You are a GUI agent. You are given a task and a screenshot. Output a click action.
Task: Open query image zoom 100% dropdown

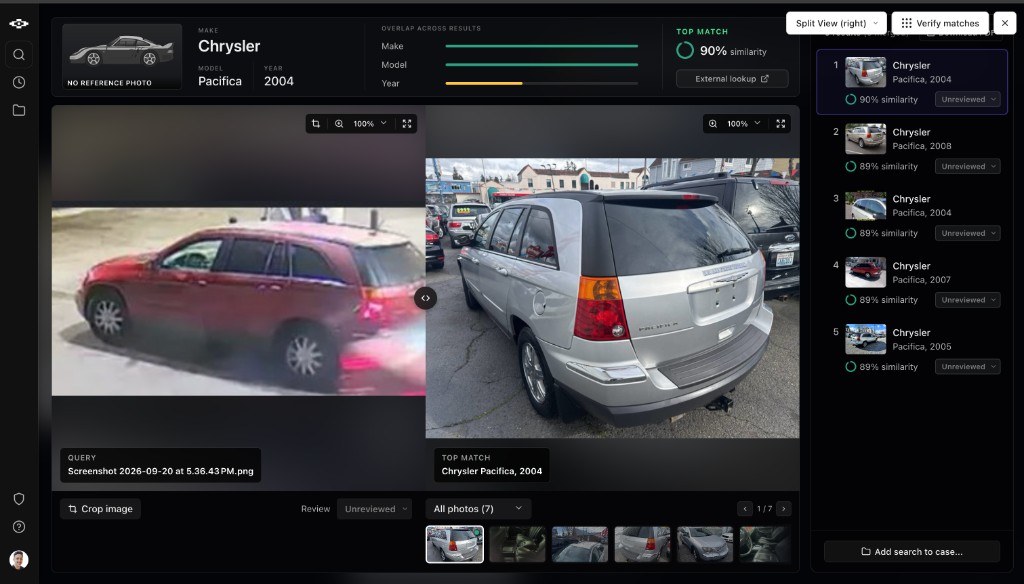pos(370,123)
